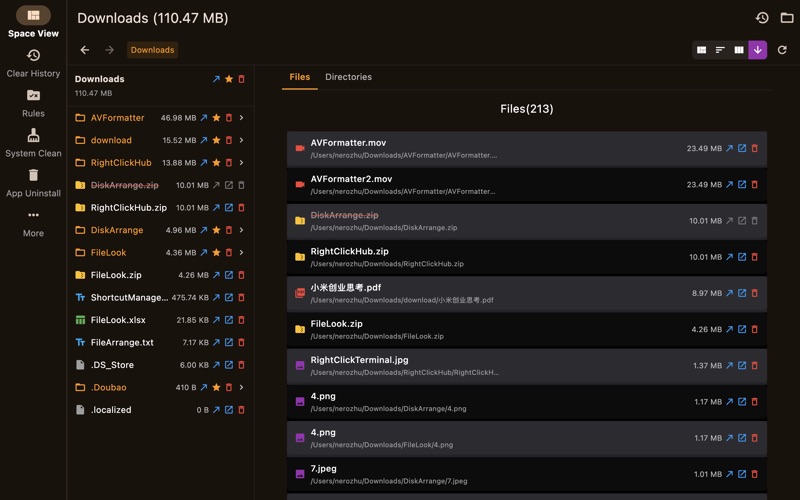Select the download folder row
The width and height of the screenshot is (800, 500).
(x=160, y=140)
